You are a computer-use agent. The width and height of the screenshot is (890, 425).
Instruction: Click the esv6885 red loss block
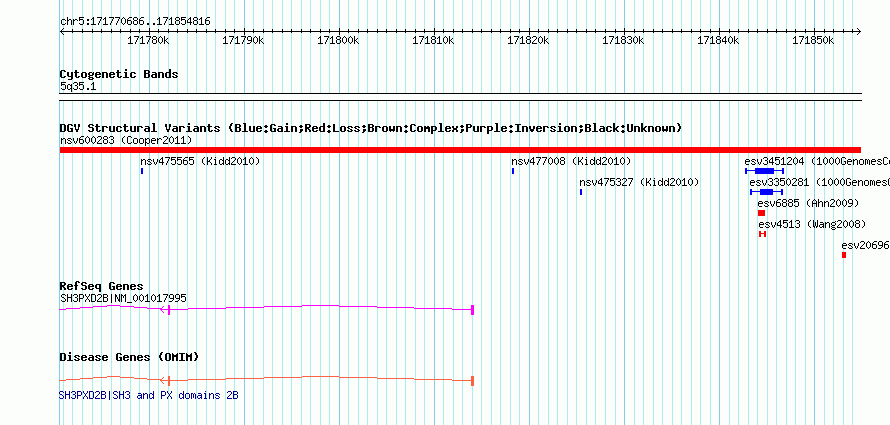(762, 213)
